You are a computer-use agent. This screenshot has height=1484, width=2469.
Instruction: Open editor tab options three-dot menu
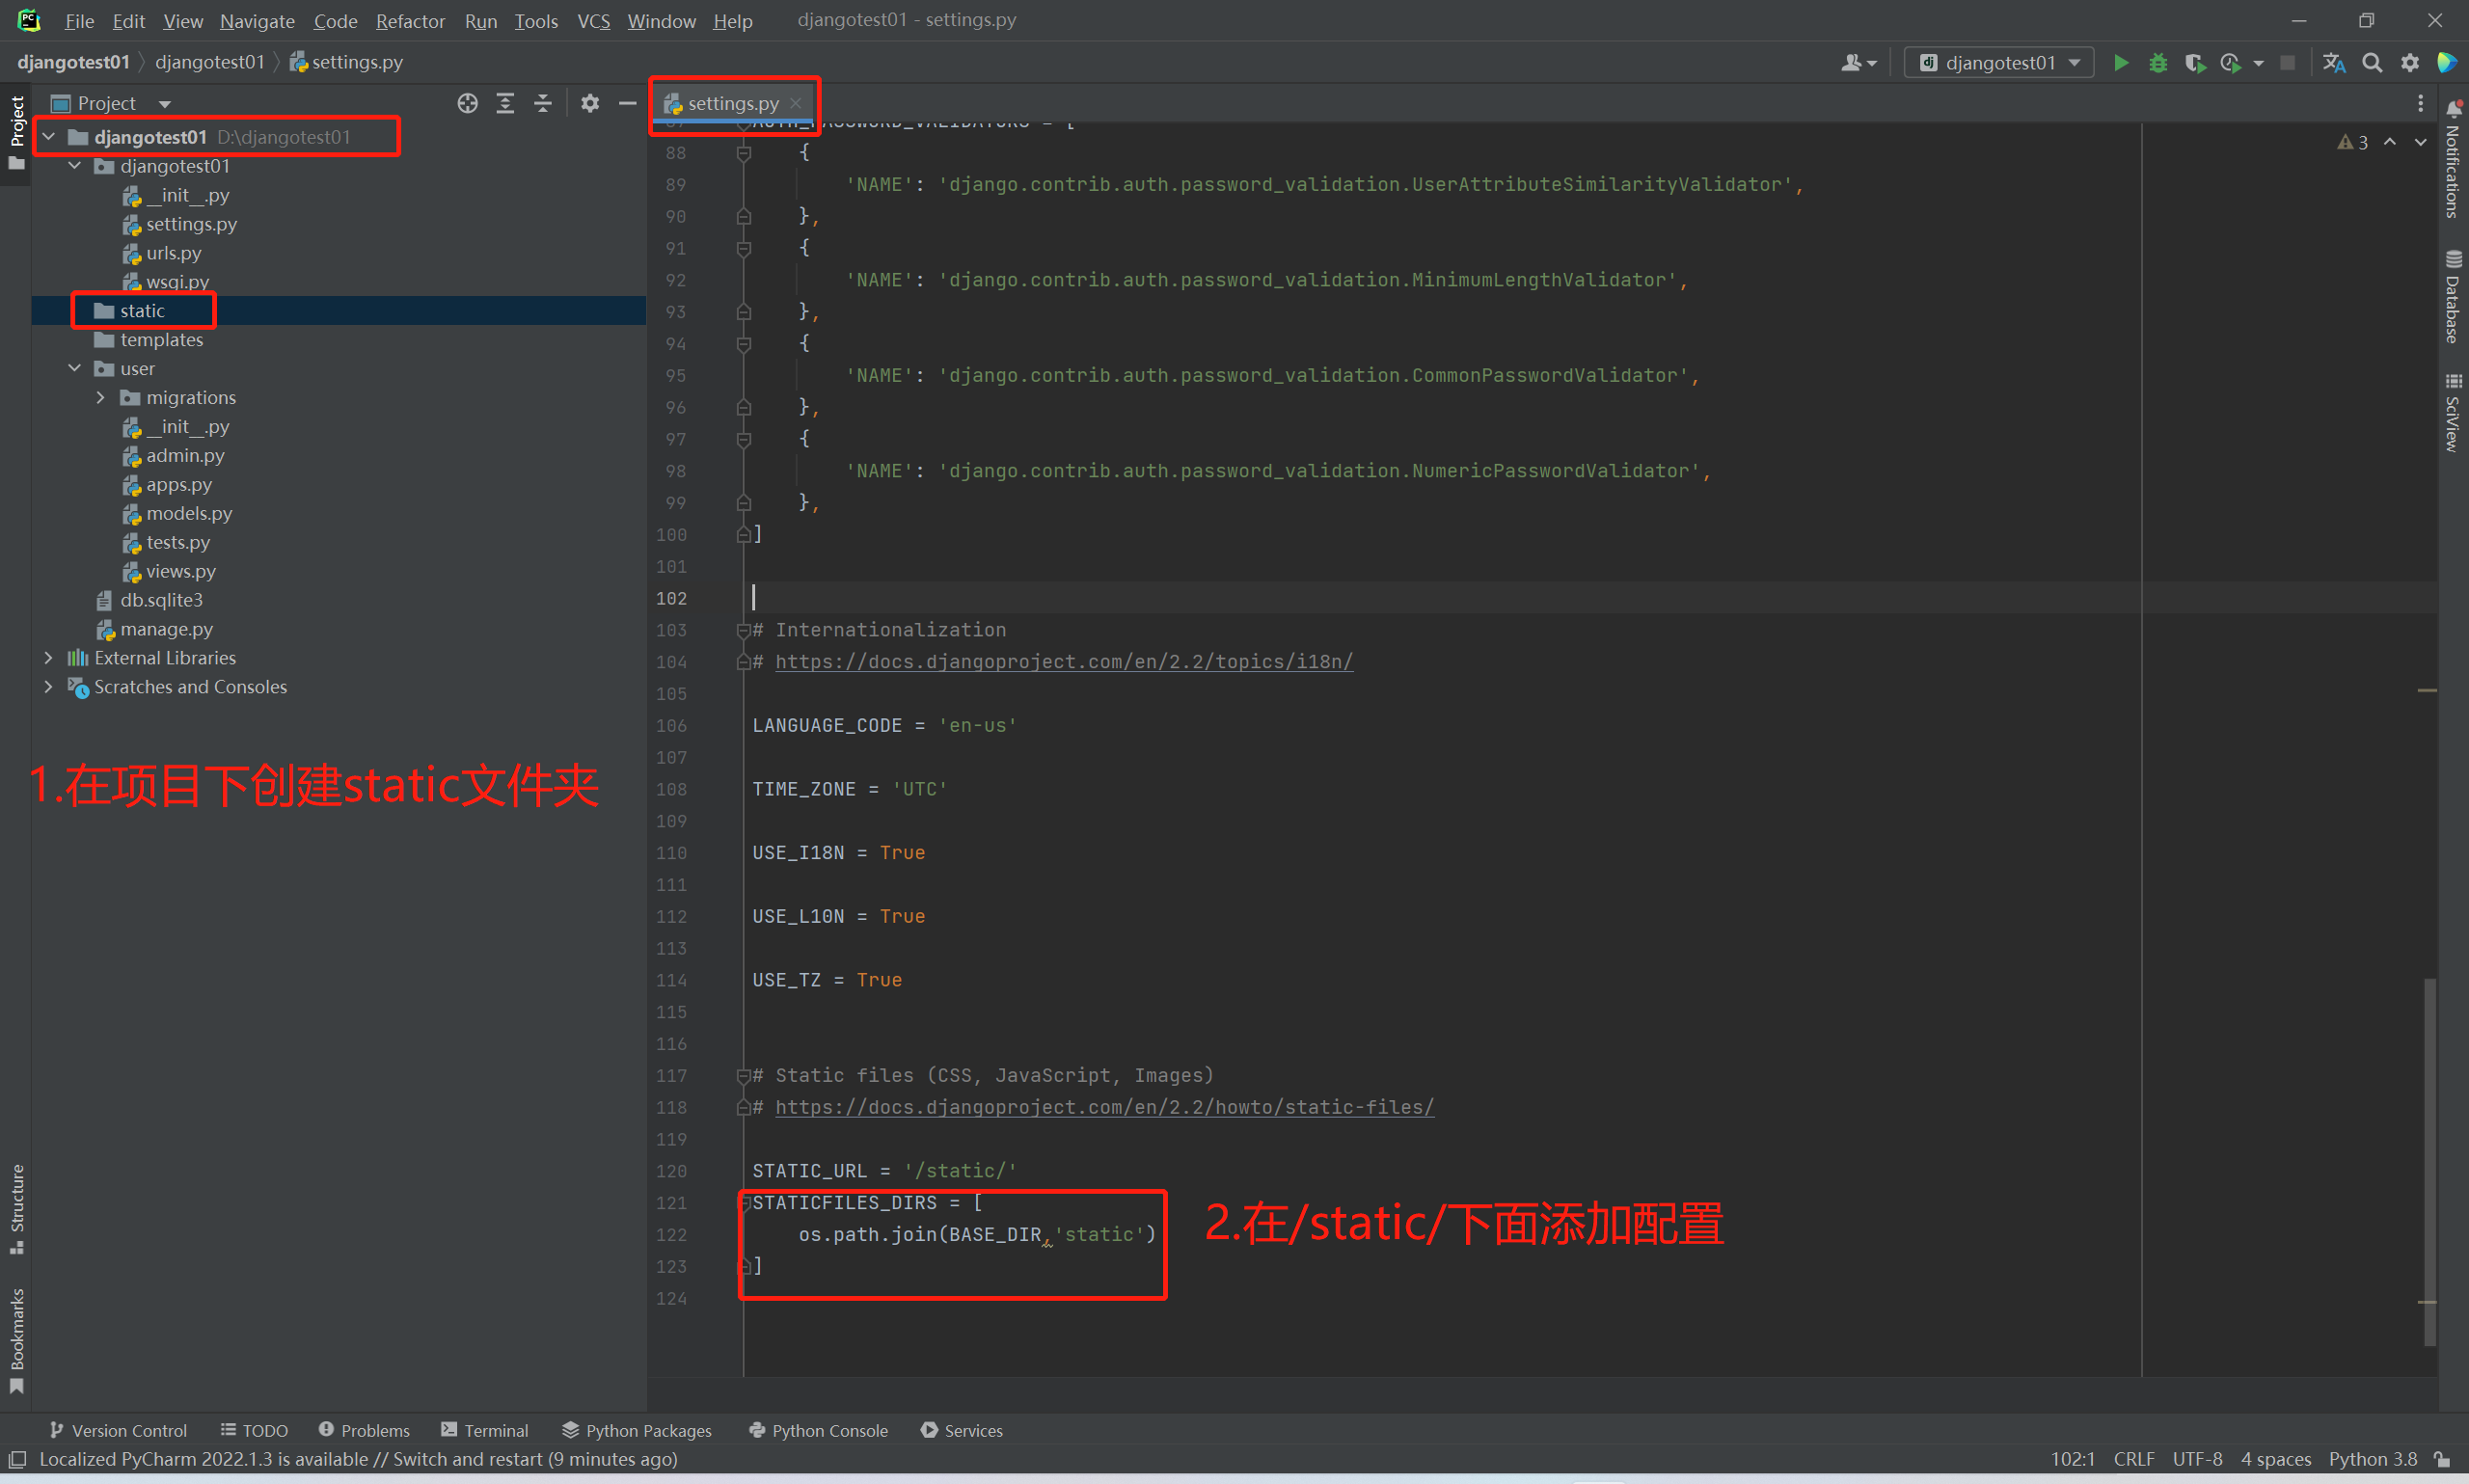coord(2420,103)
